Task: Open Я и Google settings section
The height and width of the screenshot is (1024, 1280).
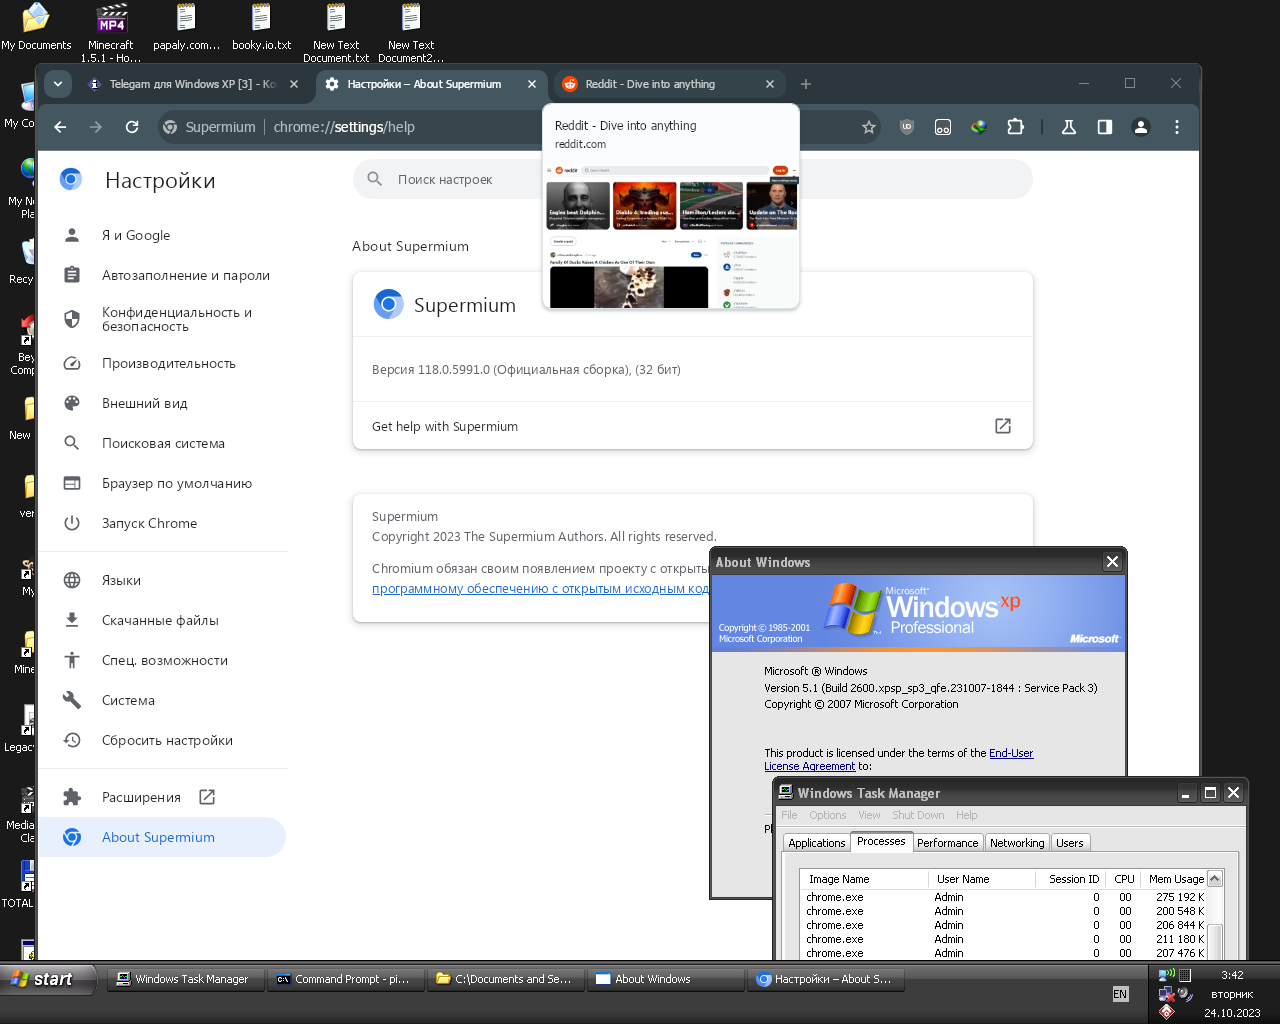Action: (162, 235)
